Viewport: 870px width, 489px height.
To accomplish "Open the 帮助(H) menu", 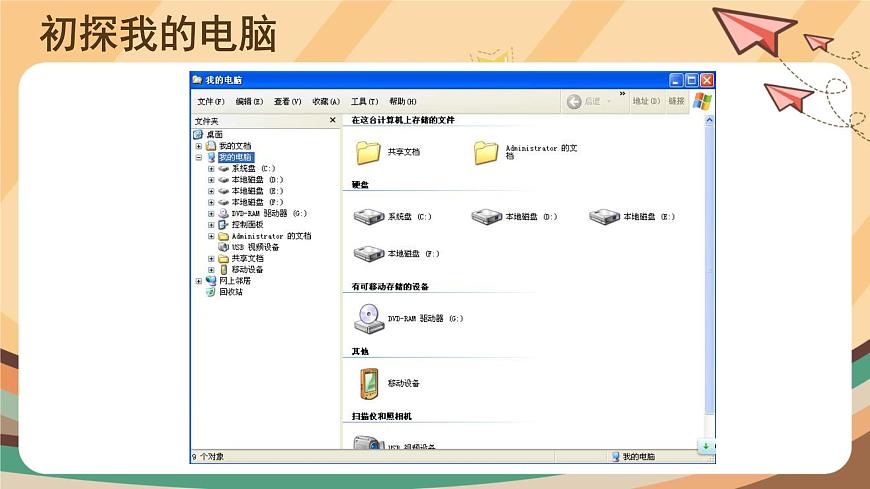I will click(x=403, y=102).
